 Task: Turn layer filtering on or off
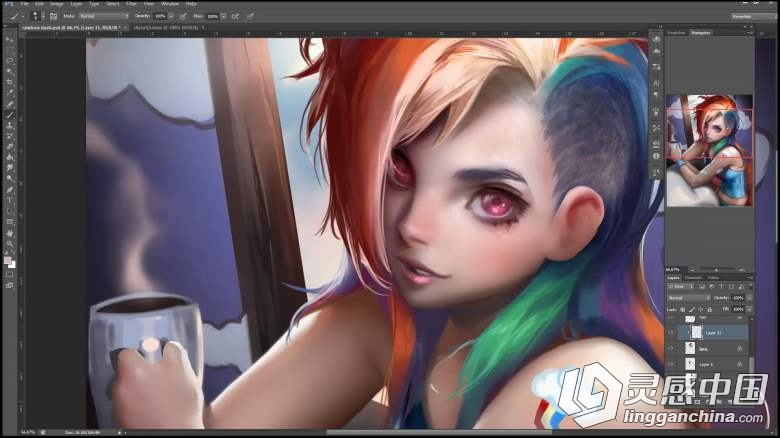751,287
